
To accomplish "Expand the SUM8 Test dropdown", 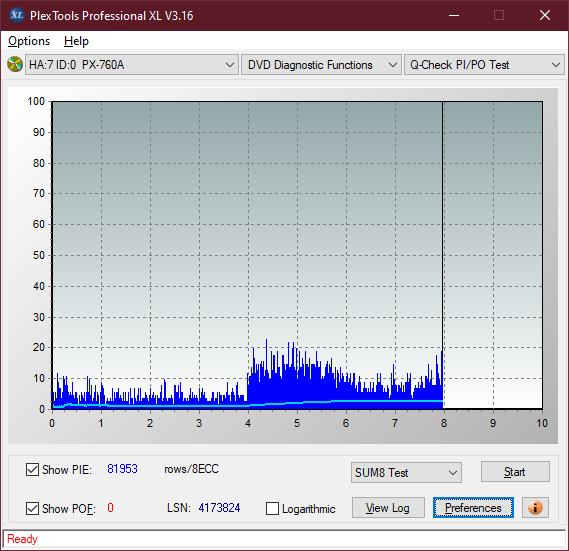I will pyautogui.click(x=406, y=473).
